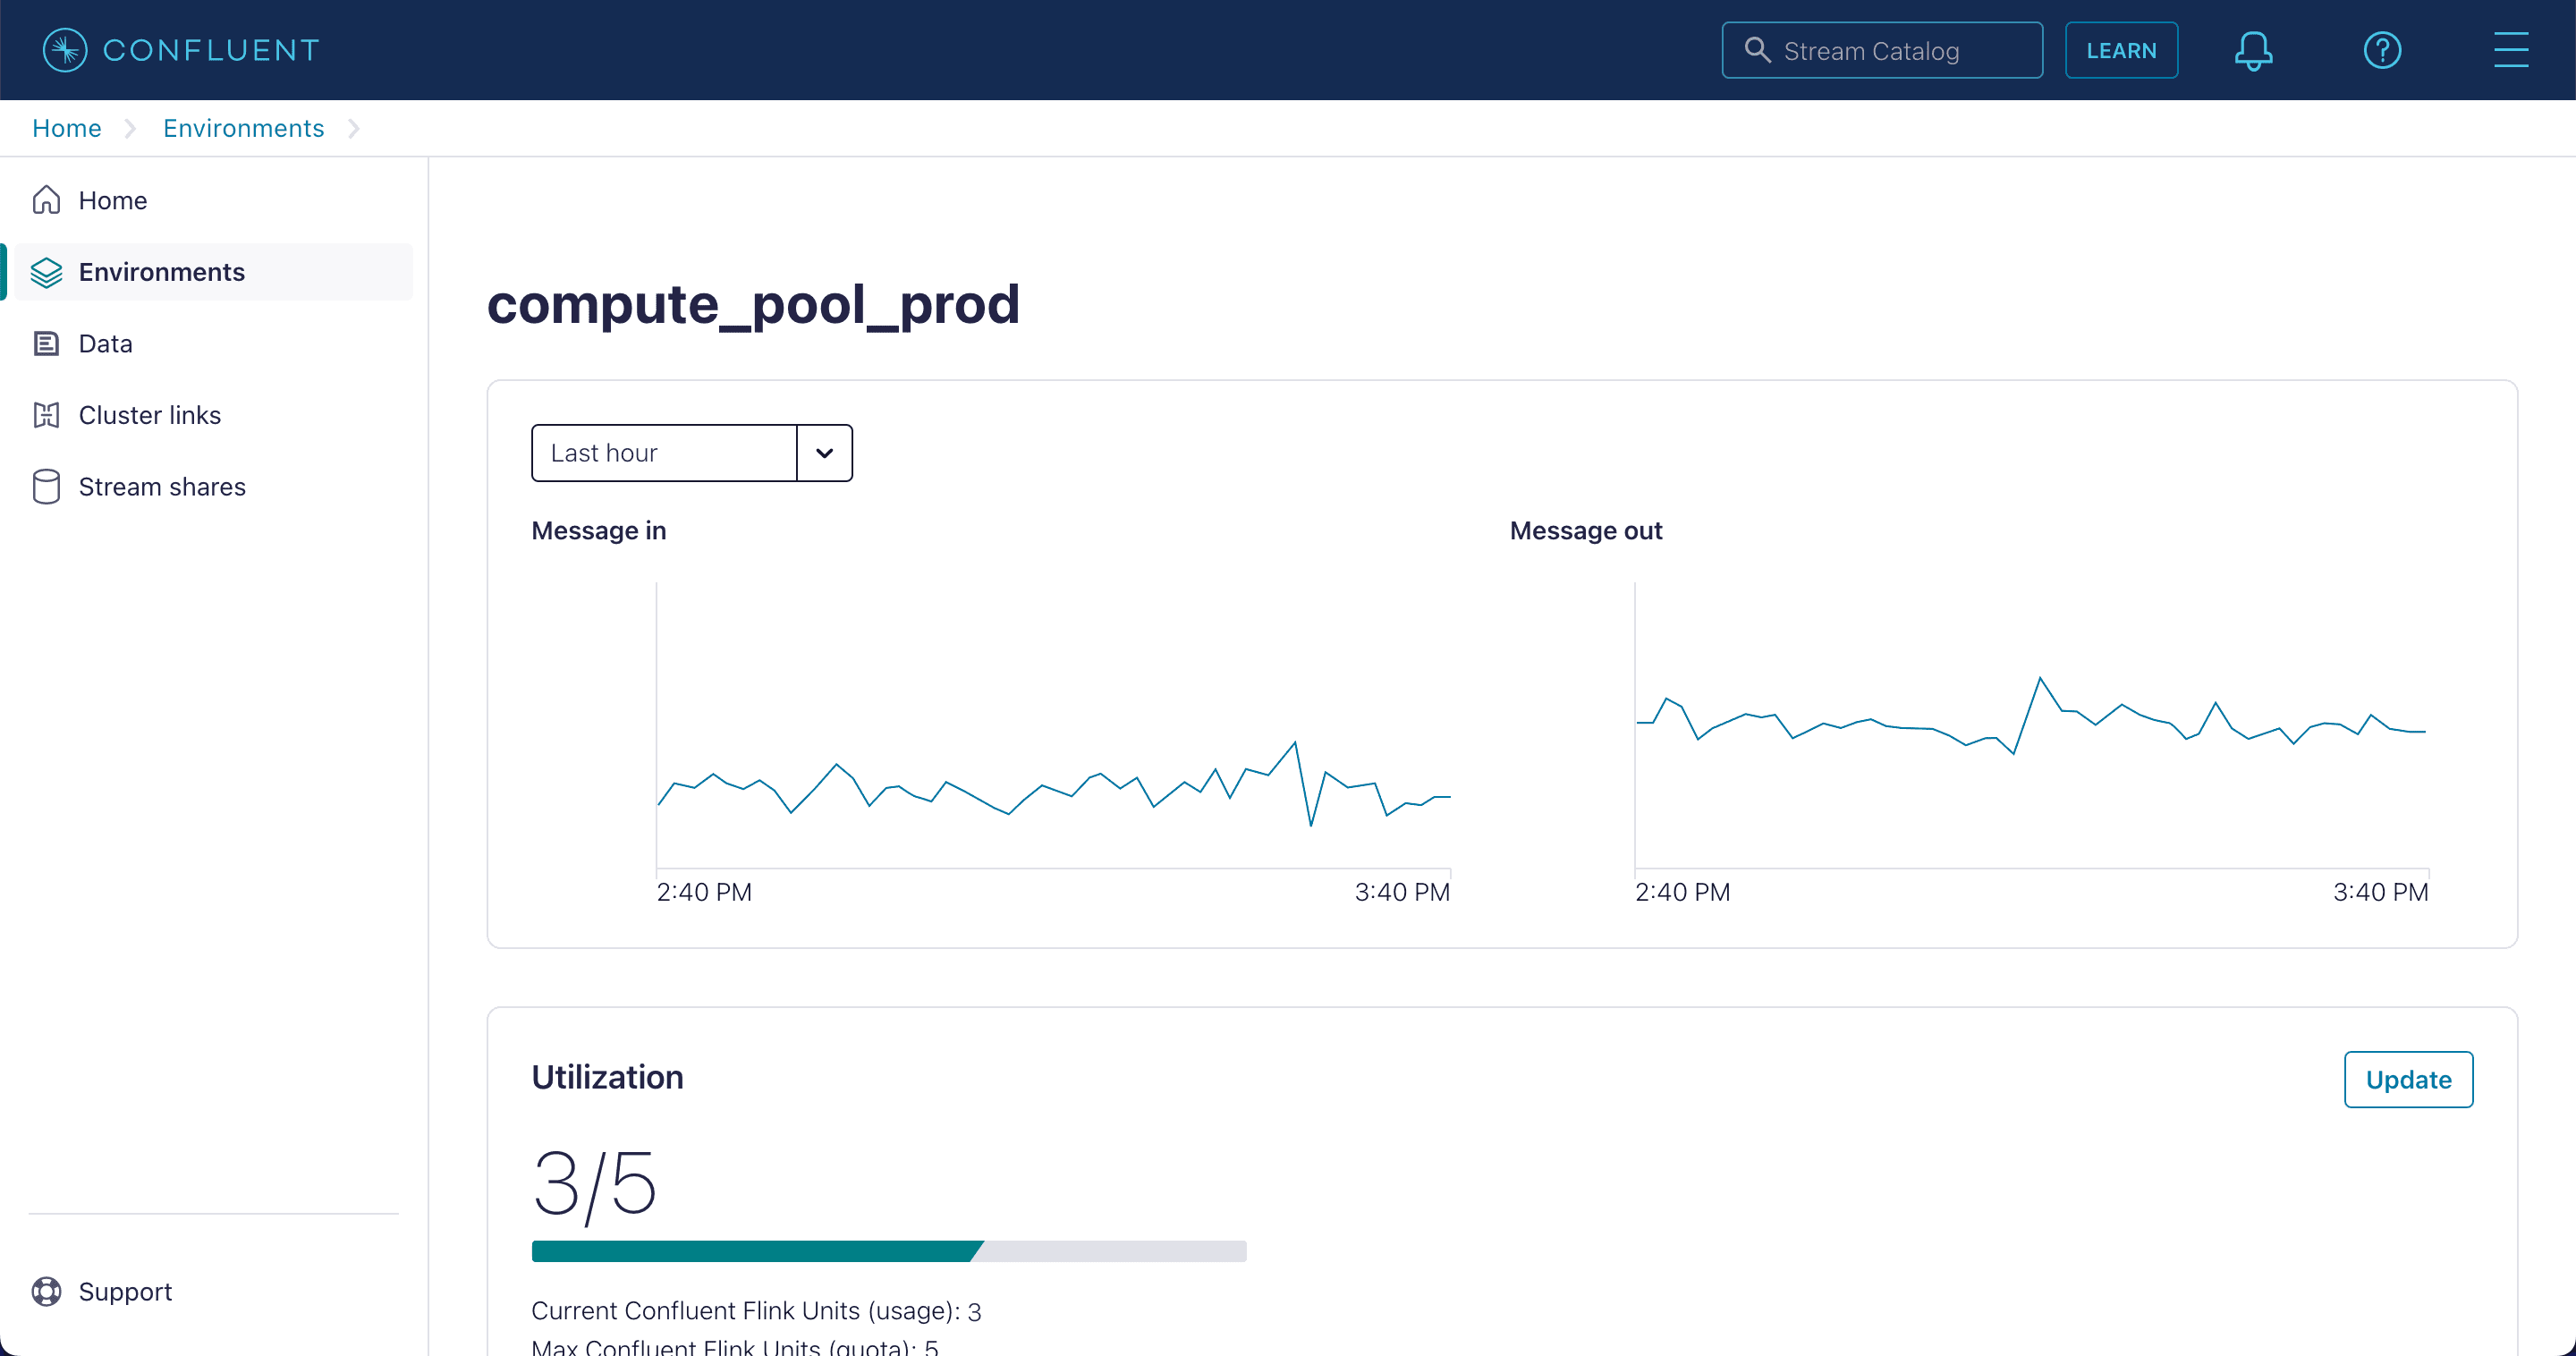This screenshot has height=1356, width=2576.
Task: Open the time range chevron arrow
Action: (824, 452)
